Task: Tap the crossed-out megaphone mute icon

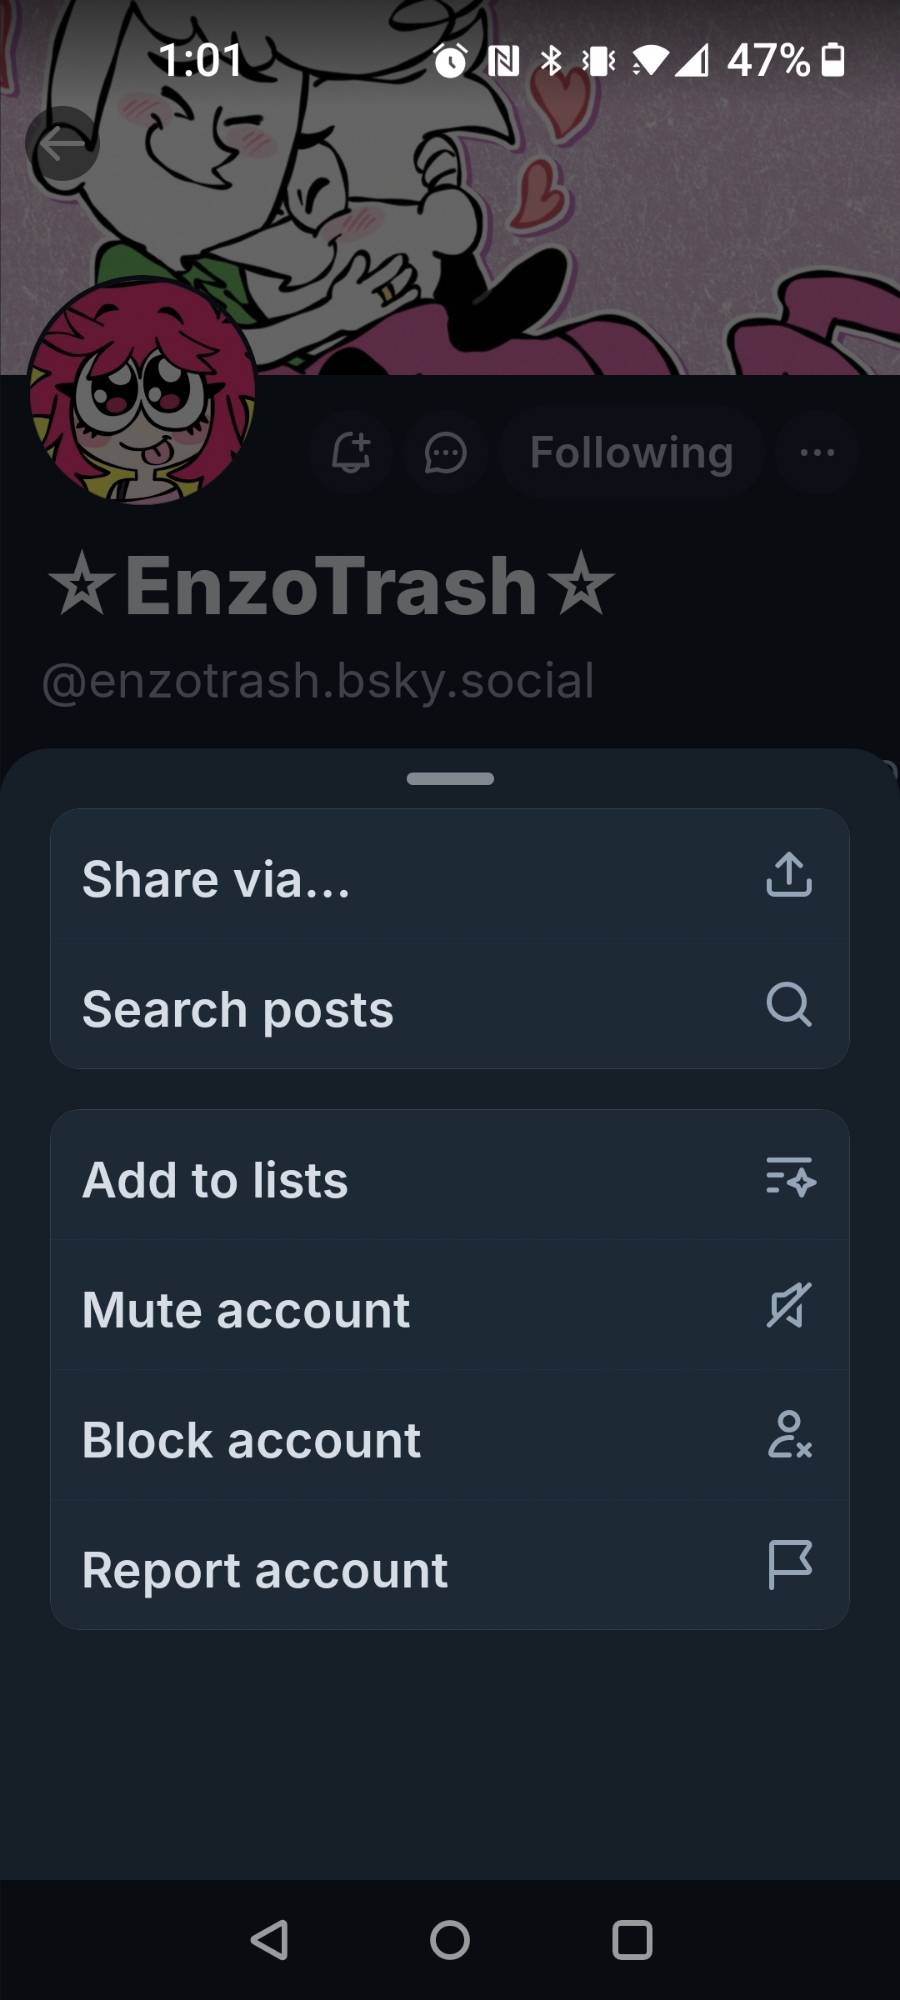Action: (x=789, y=1306)
